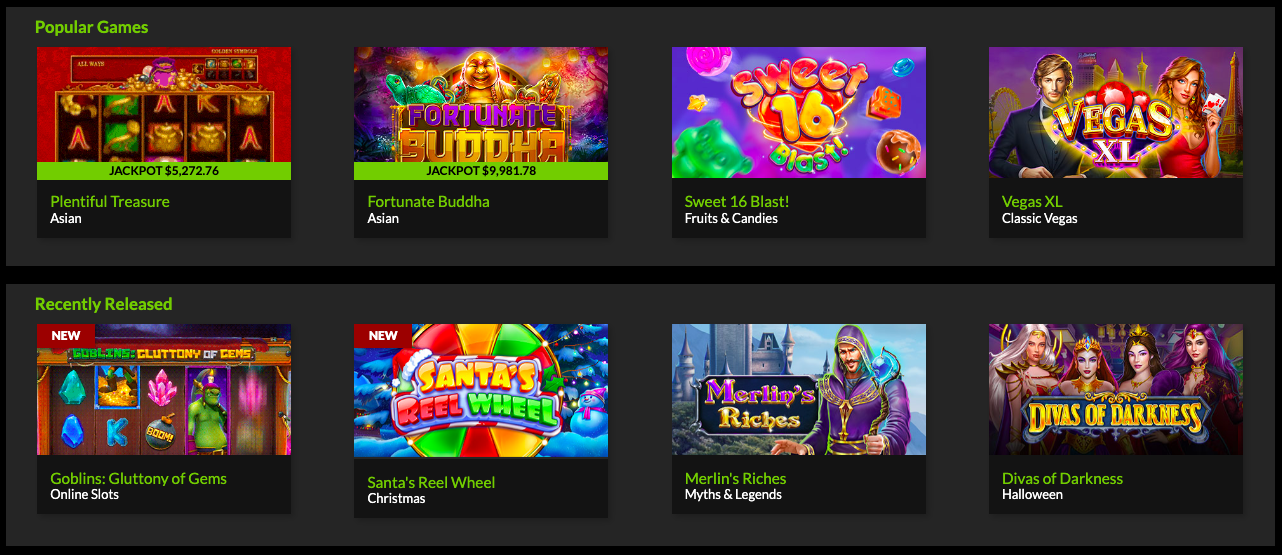Click the JACKPOT $5,272.76 green banner
Screen dimensions: 1282x555
coord(164,171)
